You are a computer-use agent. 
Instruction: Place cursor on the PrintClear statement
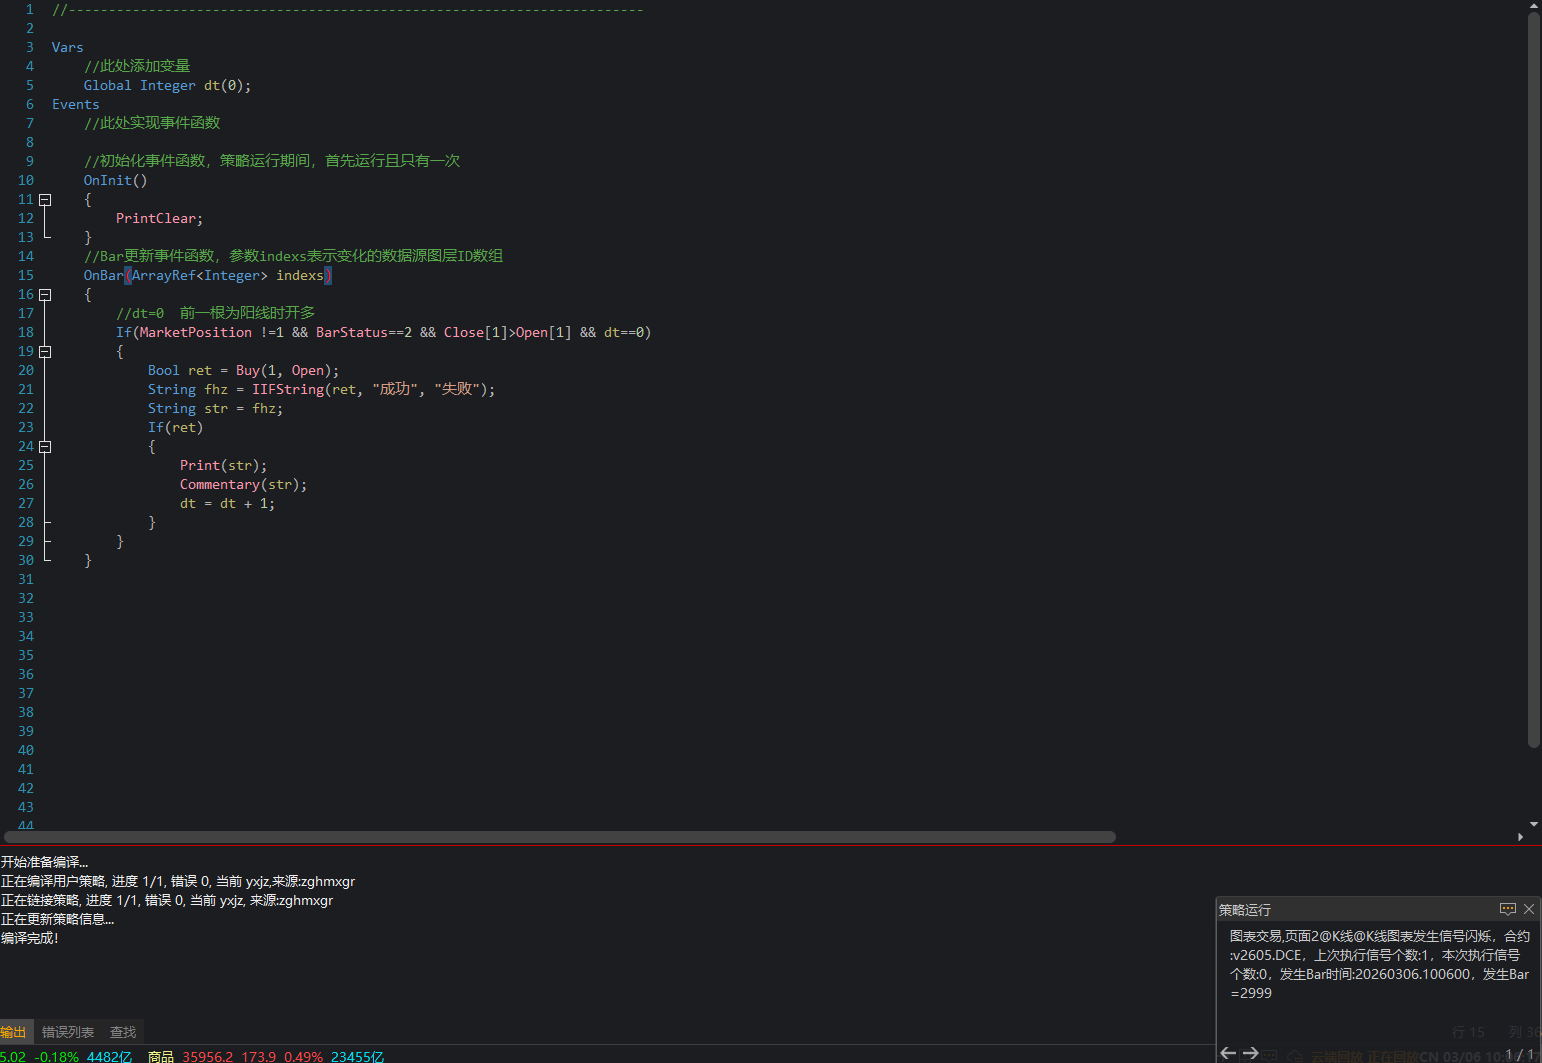tap(158, 218)
